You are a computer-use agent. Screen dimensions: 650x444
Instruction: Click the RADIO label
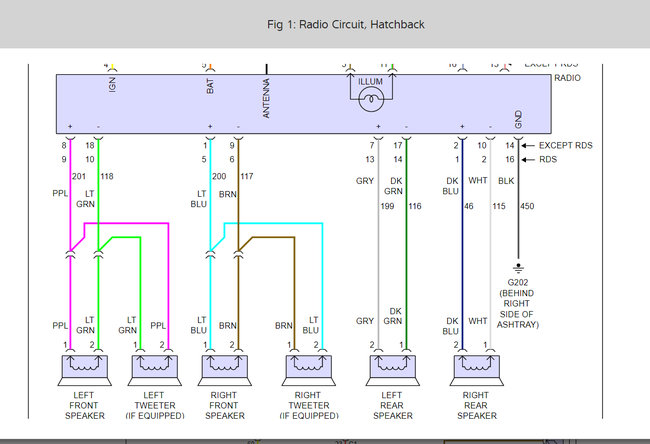click(568, 78)
